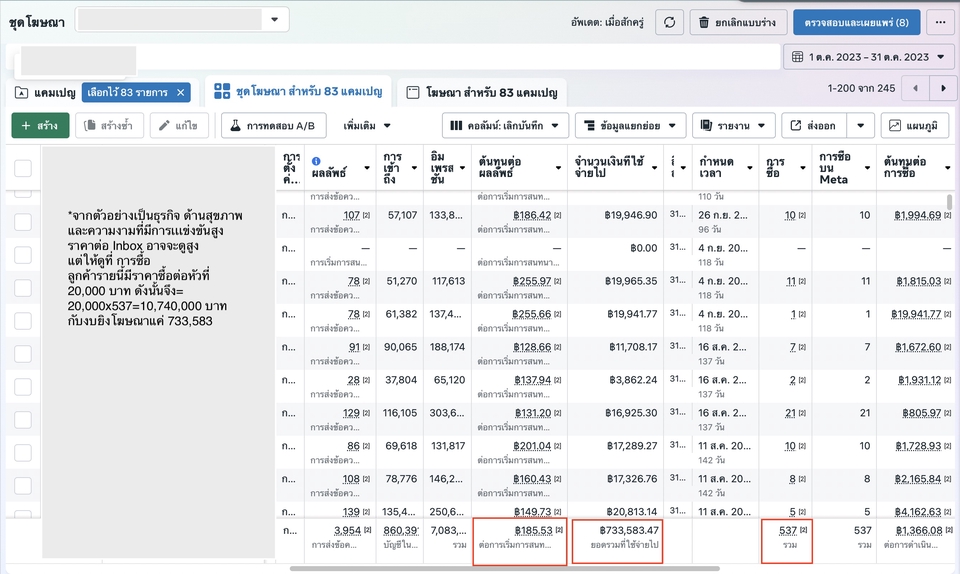Click the cost per result ฿186.42 link
Image resolution: width=960 pixels, height=574 pixels.
coord(532,215)
